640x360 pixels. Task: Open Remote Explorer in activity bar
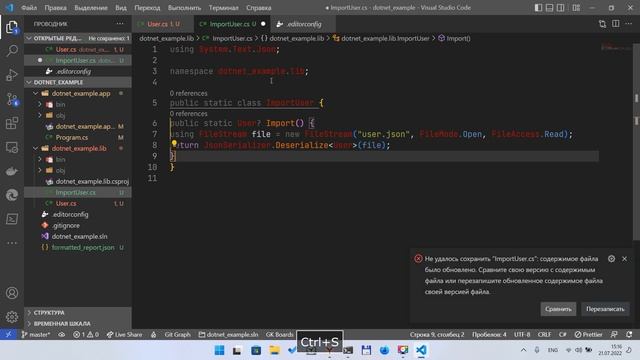click(x=12, y=147)
